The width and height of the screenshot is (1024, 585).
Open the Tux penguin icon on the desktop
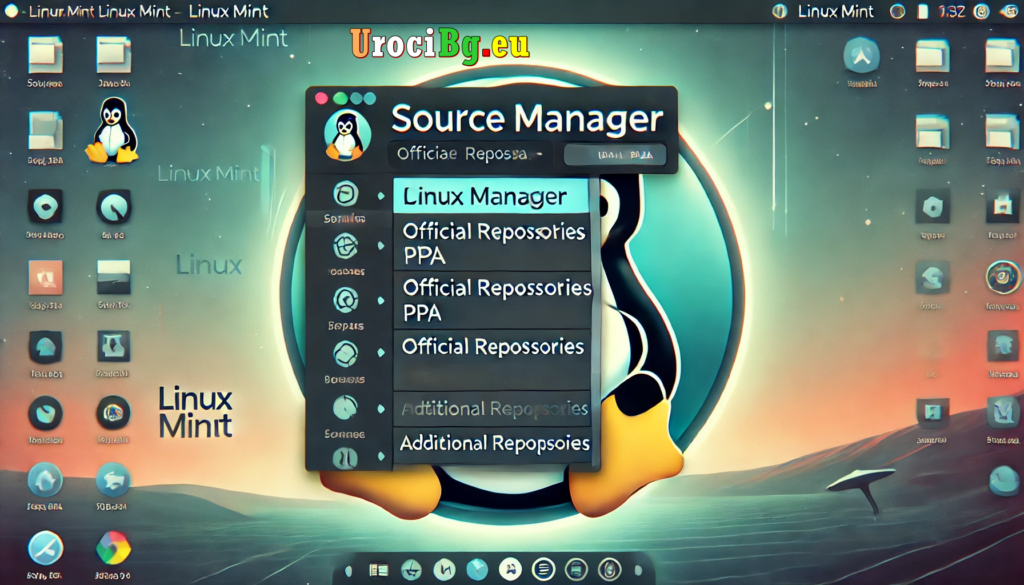tap(112, 130)
